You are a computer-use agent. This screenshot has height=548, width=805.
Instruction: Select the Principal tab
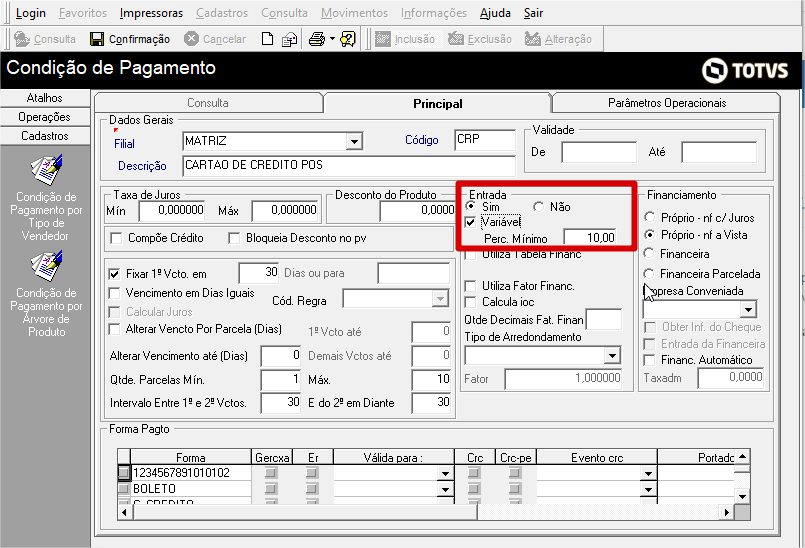coord(437,103)
